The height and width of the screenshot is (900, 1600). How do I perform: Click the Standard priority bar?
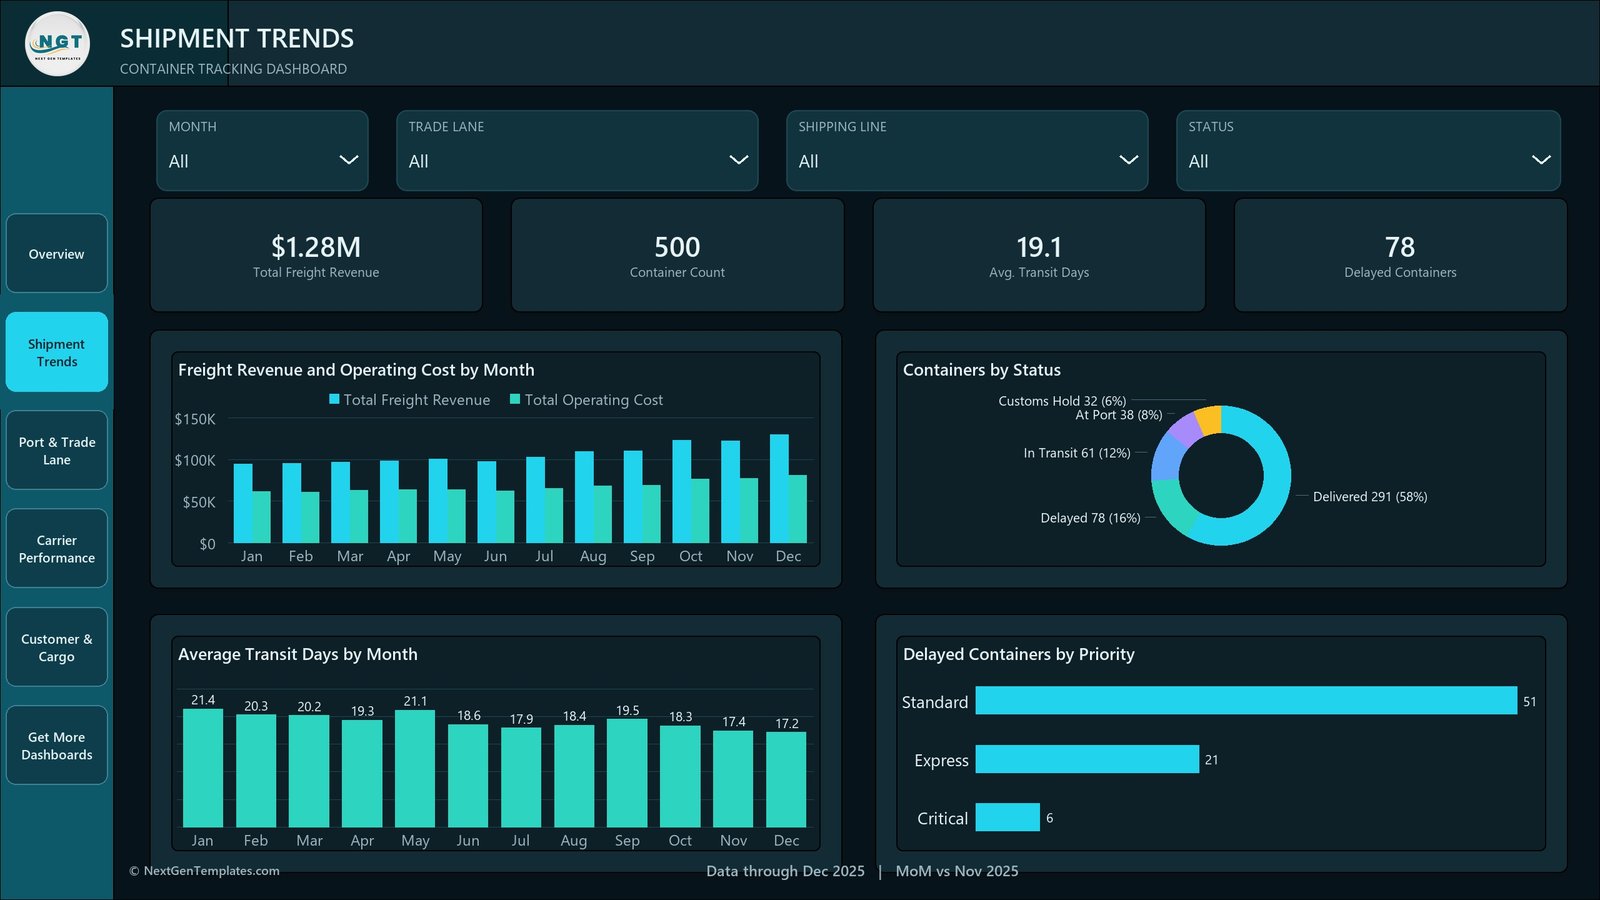tap(1246, 701)
